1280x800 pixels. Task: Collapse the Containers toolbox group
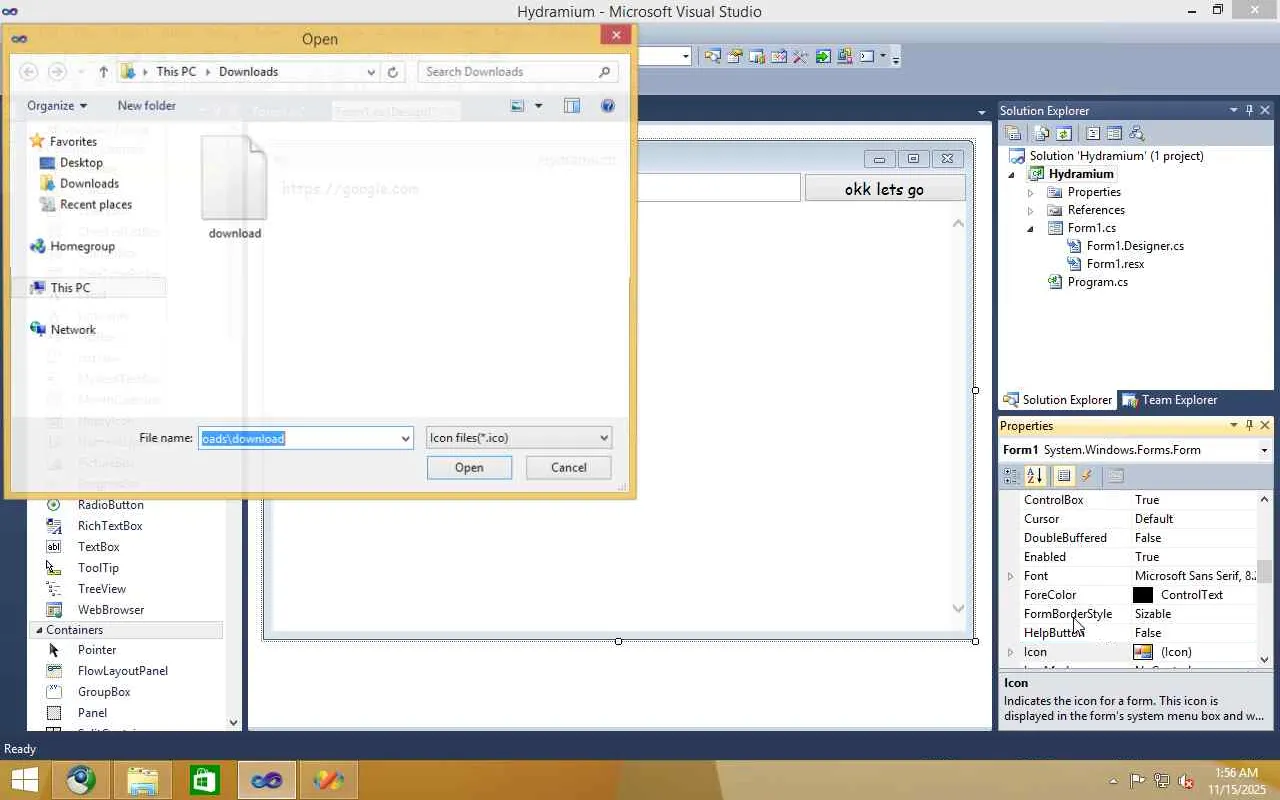pos(39,630)
